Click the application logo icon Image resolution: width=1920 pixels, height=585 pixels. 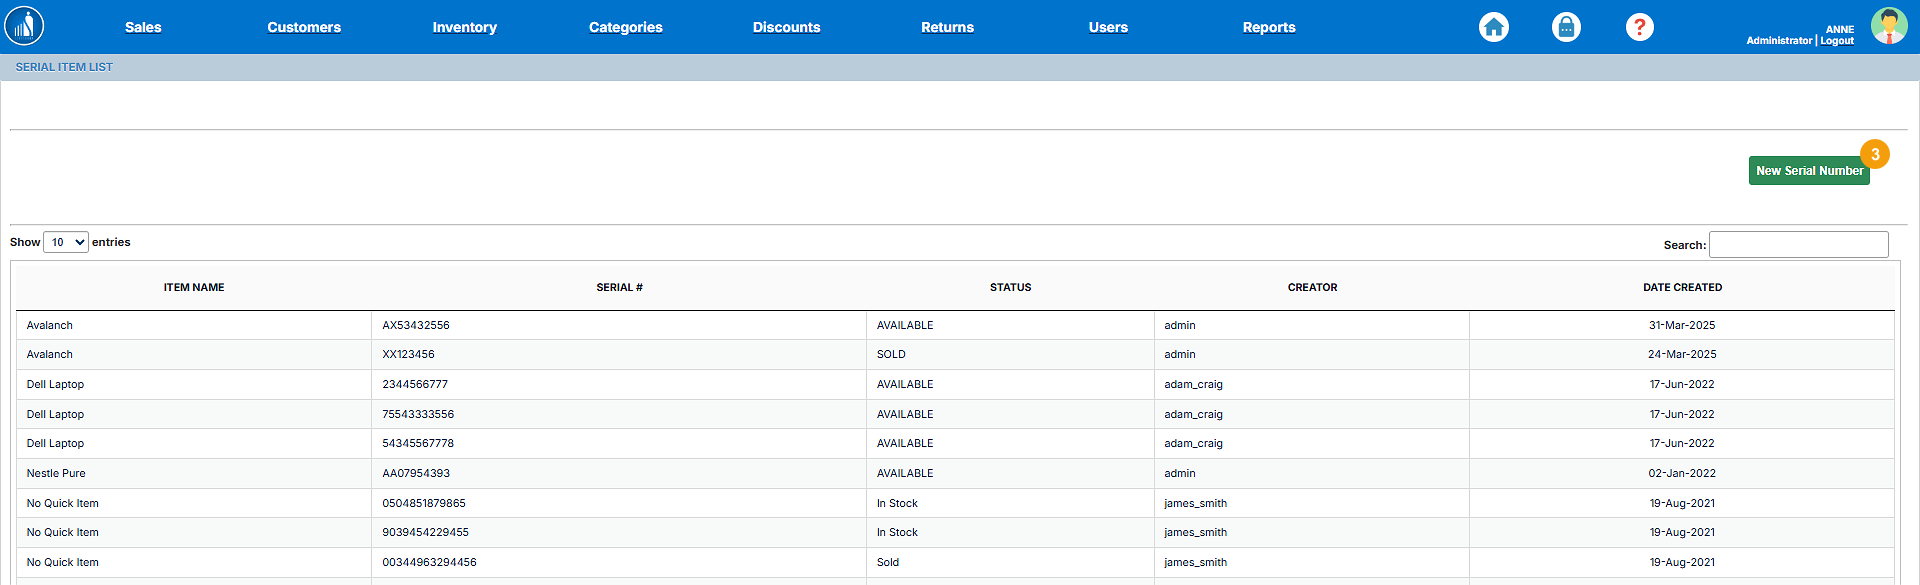coord(24,26)
